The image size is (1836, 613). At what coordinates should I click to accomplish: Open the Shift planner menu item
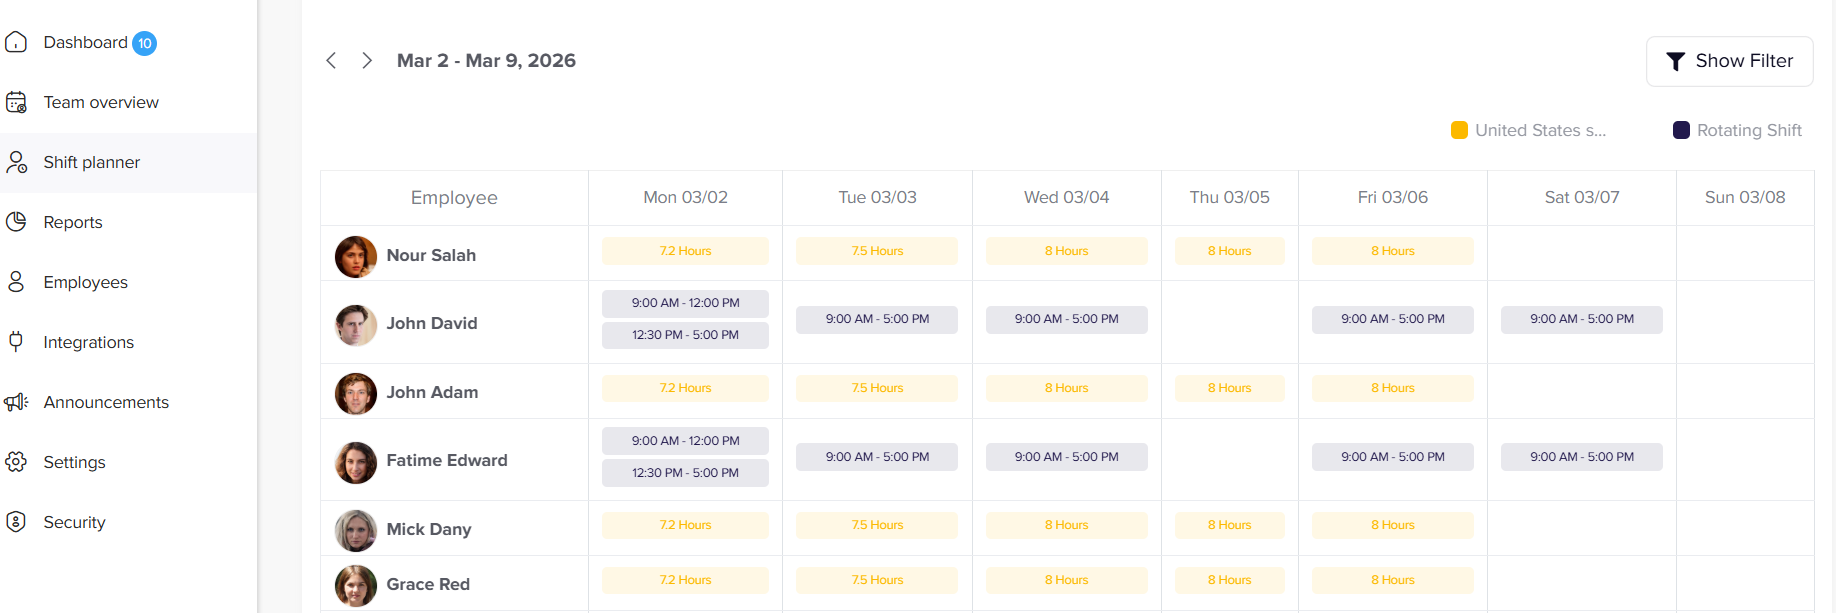[91, 162]
